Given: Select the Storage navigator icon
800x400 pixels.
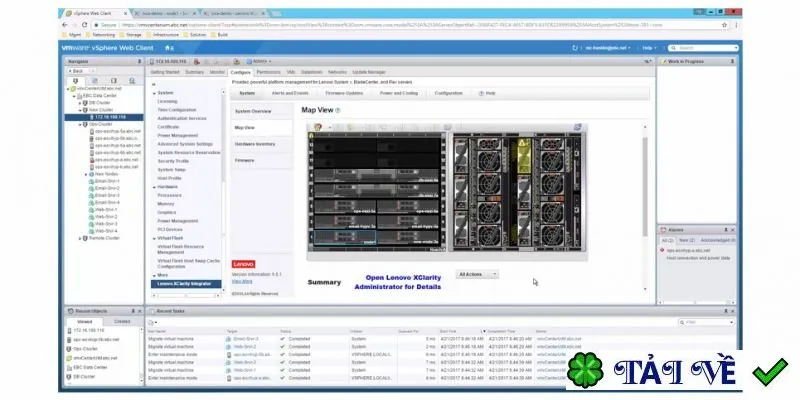Looking at the screenshot, I should (113, 81).
